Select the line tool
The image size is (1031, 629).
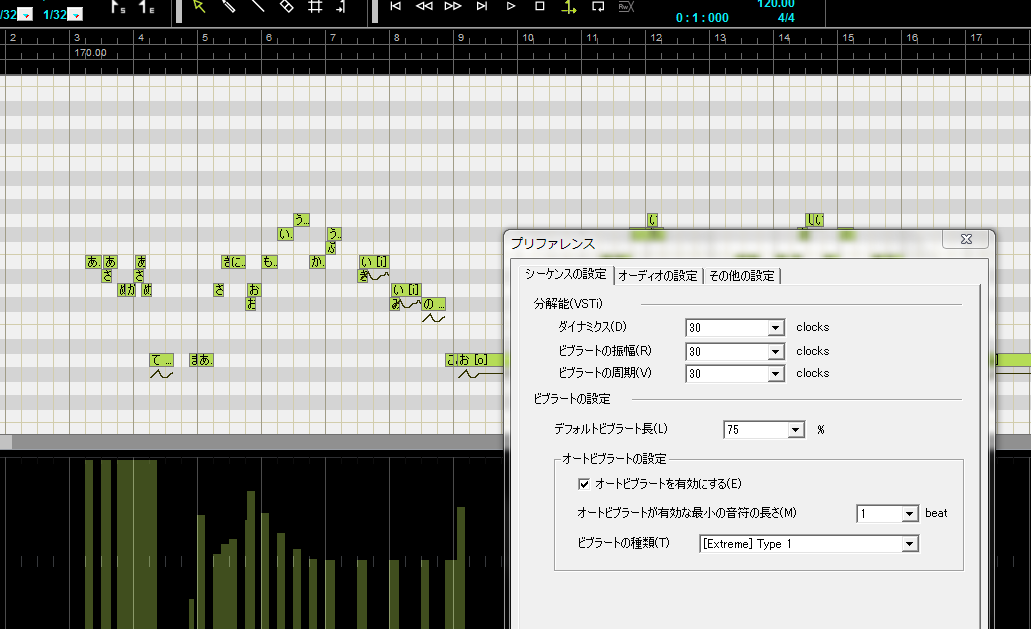(x=258, y=7)
